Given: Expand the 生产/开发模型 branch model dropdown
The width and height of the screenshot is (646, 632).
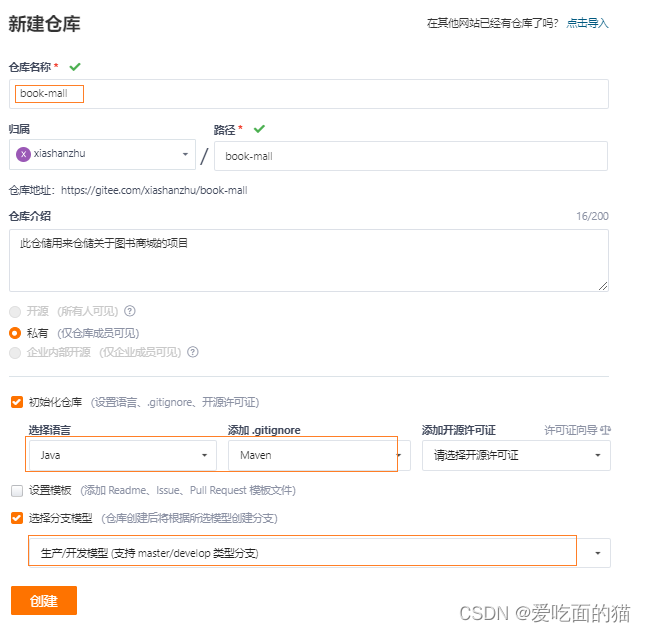Looking at the screenshot, I should [x=320, y=553].
